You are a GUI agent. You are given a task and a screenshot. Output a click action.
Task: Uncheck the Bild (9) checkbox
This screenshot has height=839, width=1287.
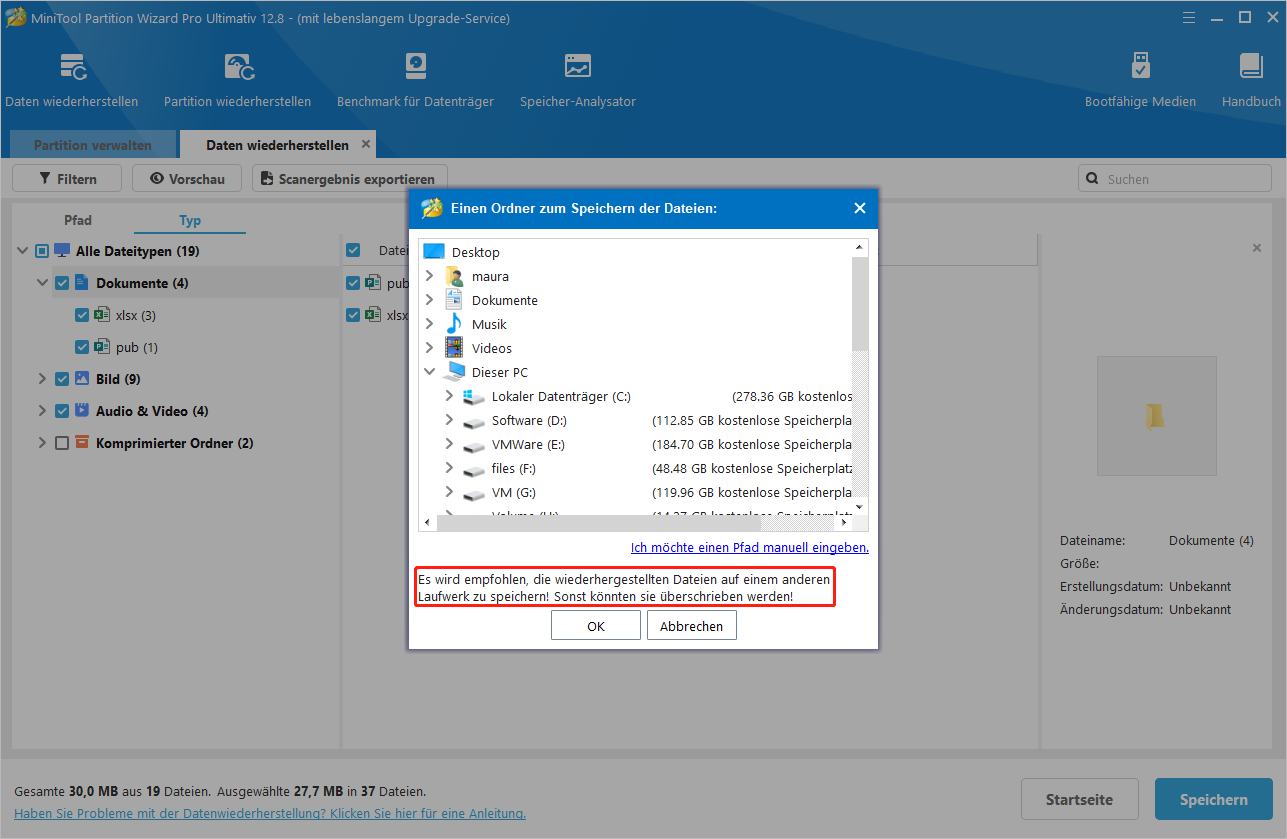62,379
